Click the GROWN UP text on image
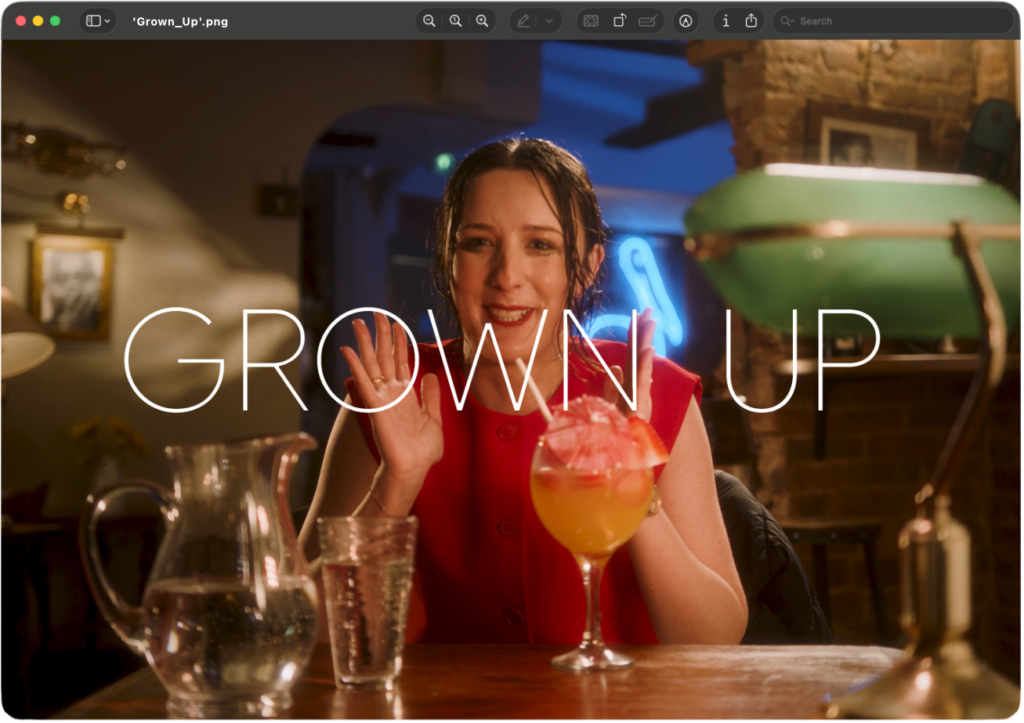The image size is (1024, 723). tap(500, 360)
